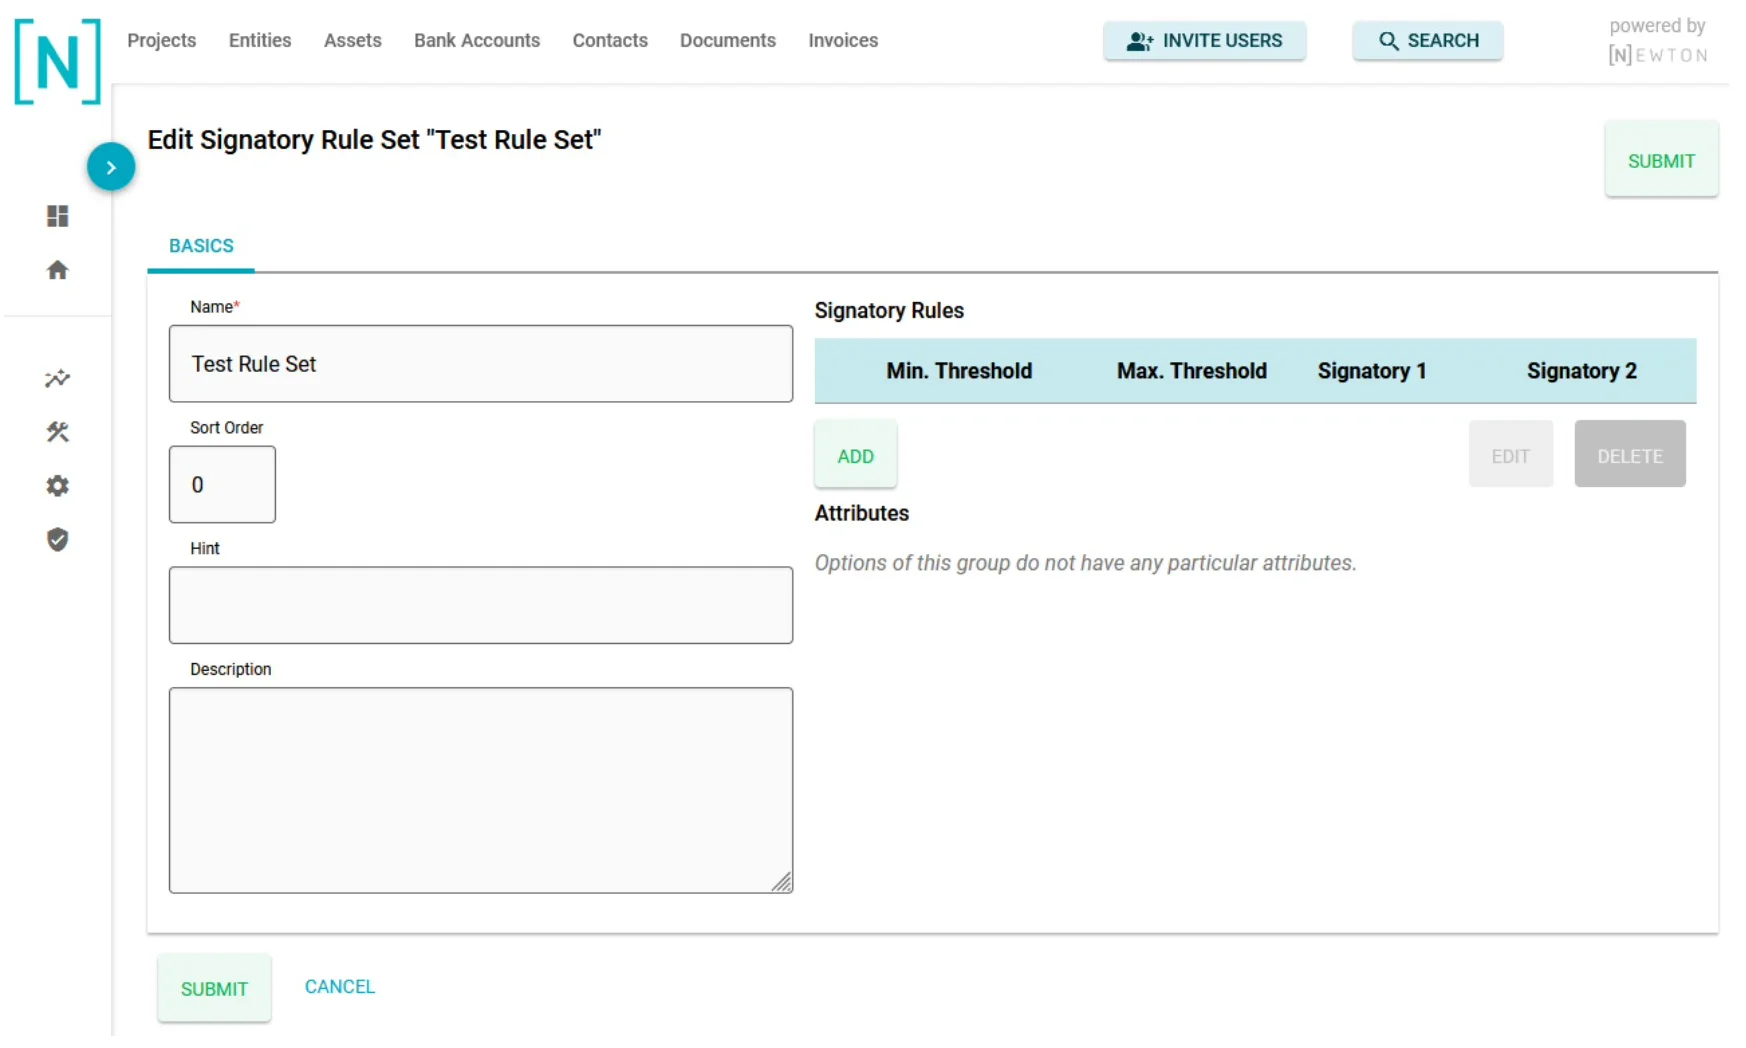Click the Edit signatory rule button

pyautogui.click(x=1510, y=455)
